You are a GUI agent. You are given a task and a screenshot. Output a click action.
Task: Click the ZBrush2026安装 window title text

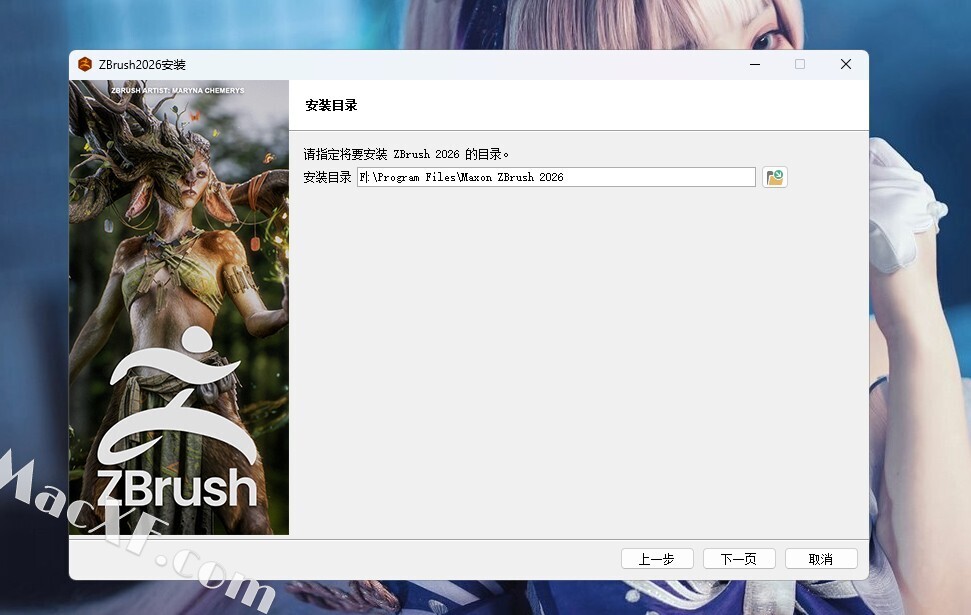[142, 65]
